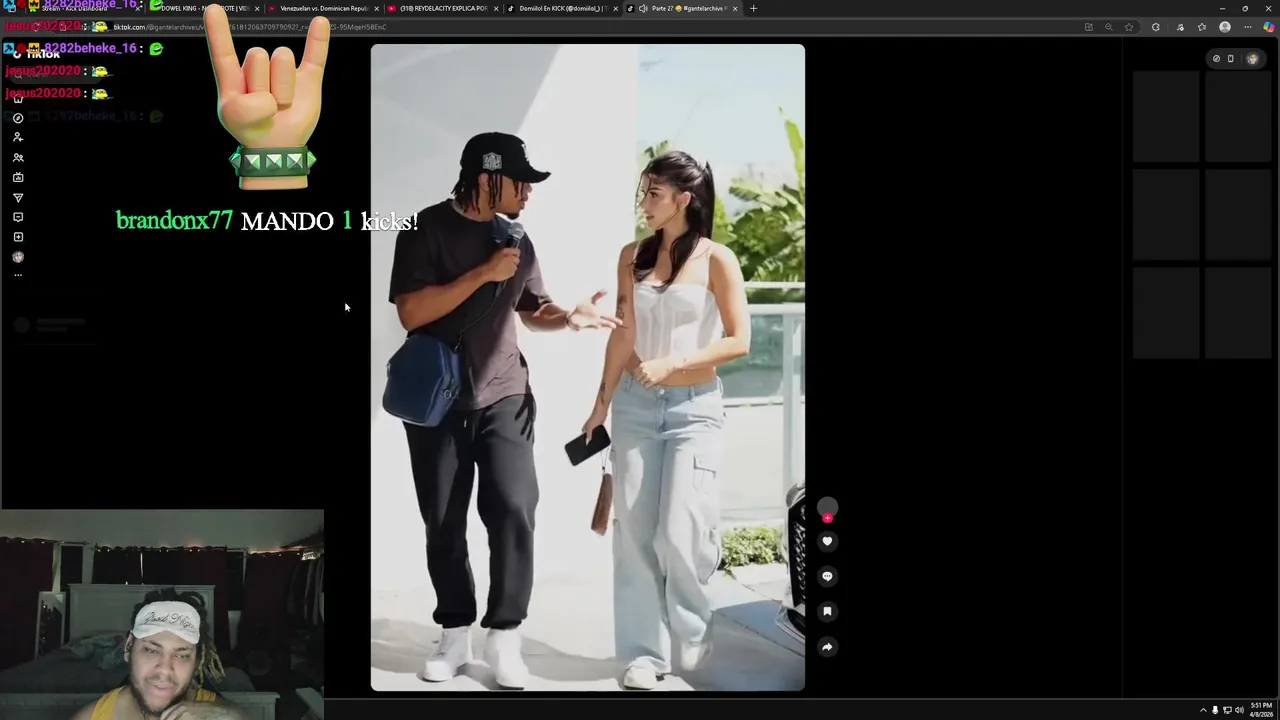Save video with bookmark icon
Viewport: 1280px width, 720px height.
tap(827, 611)
